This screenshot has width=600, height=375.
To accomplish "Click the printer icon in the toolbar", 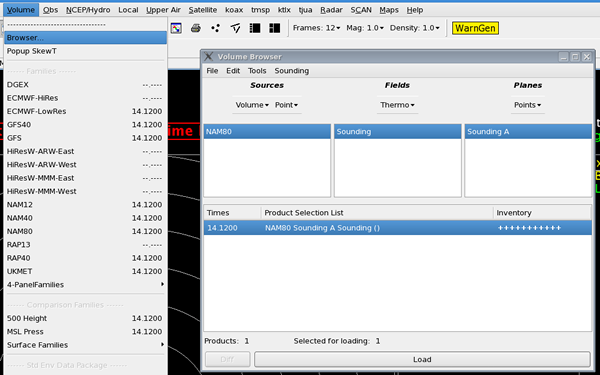I will point(196,28).
